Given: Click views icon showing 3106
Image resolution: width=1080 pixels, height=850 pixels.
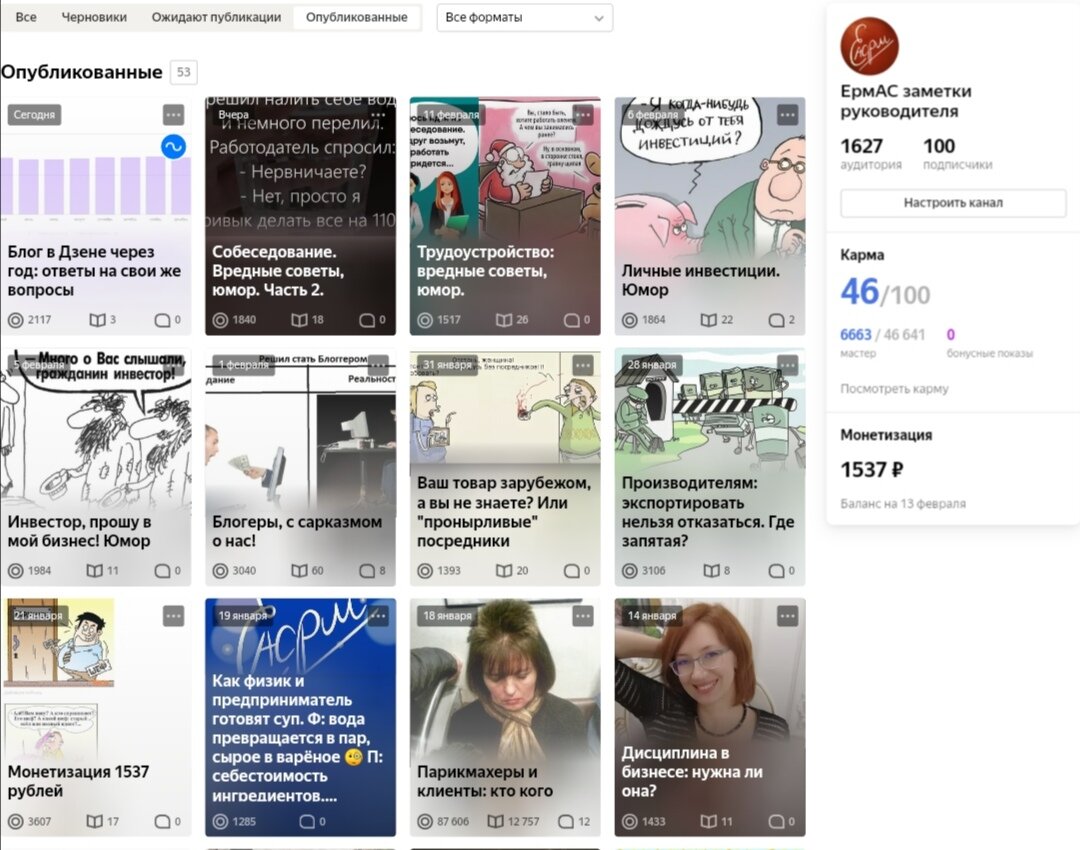Looking at the screenshot, I should [x=630, y=570].
